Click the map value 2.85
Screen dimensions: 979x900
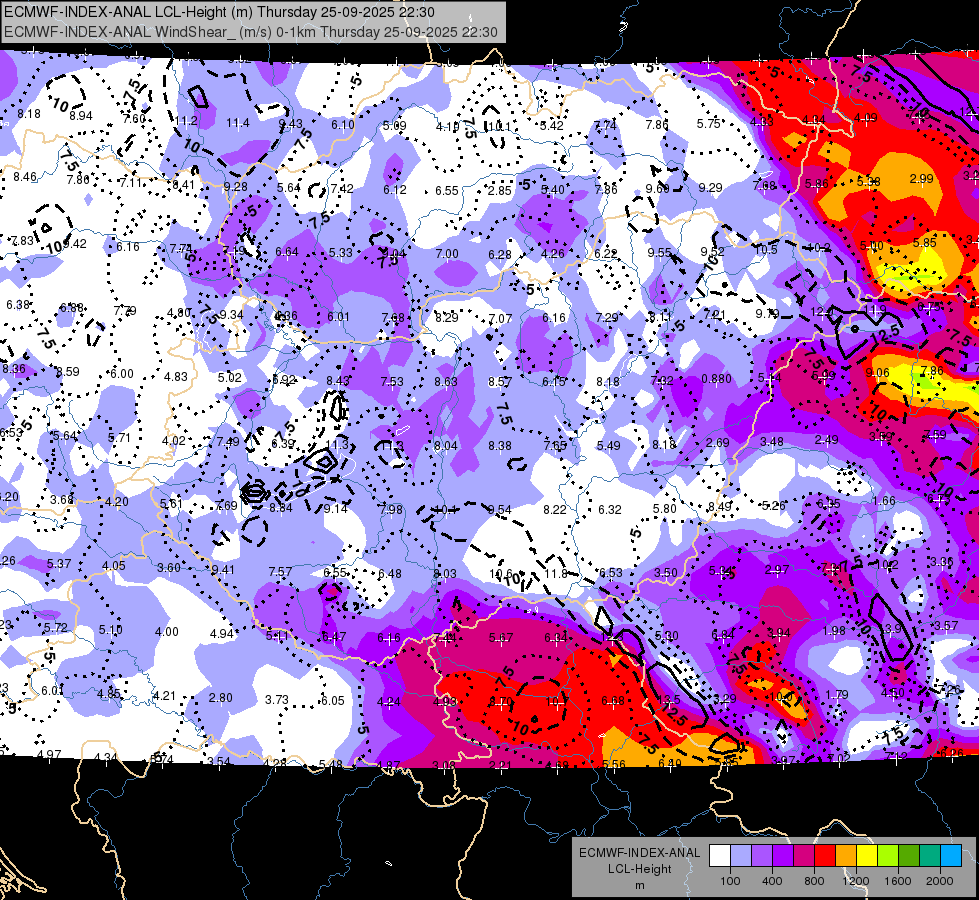click(x=499, y=190)
